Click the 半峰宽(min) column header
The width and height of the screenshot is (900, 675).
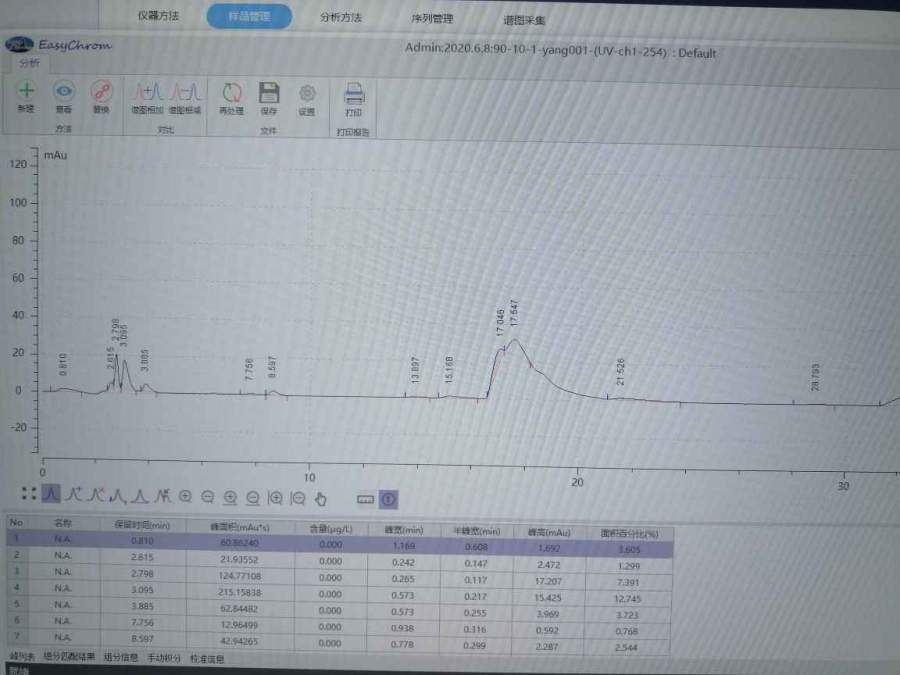[476, 532]
